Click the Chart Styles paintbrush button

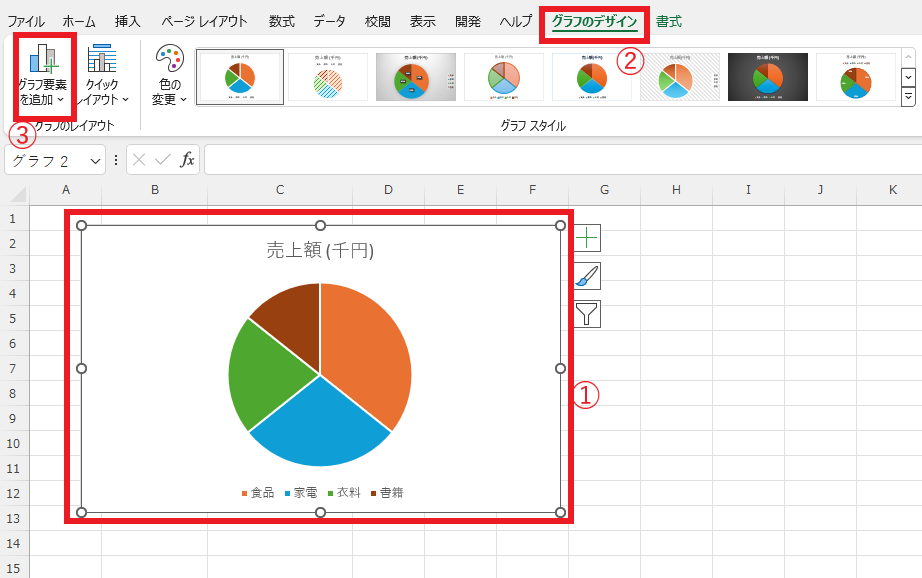click(x=587, y=276)
